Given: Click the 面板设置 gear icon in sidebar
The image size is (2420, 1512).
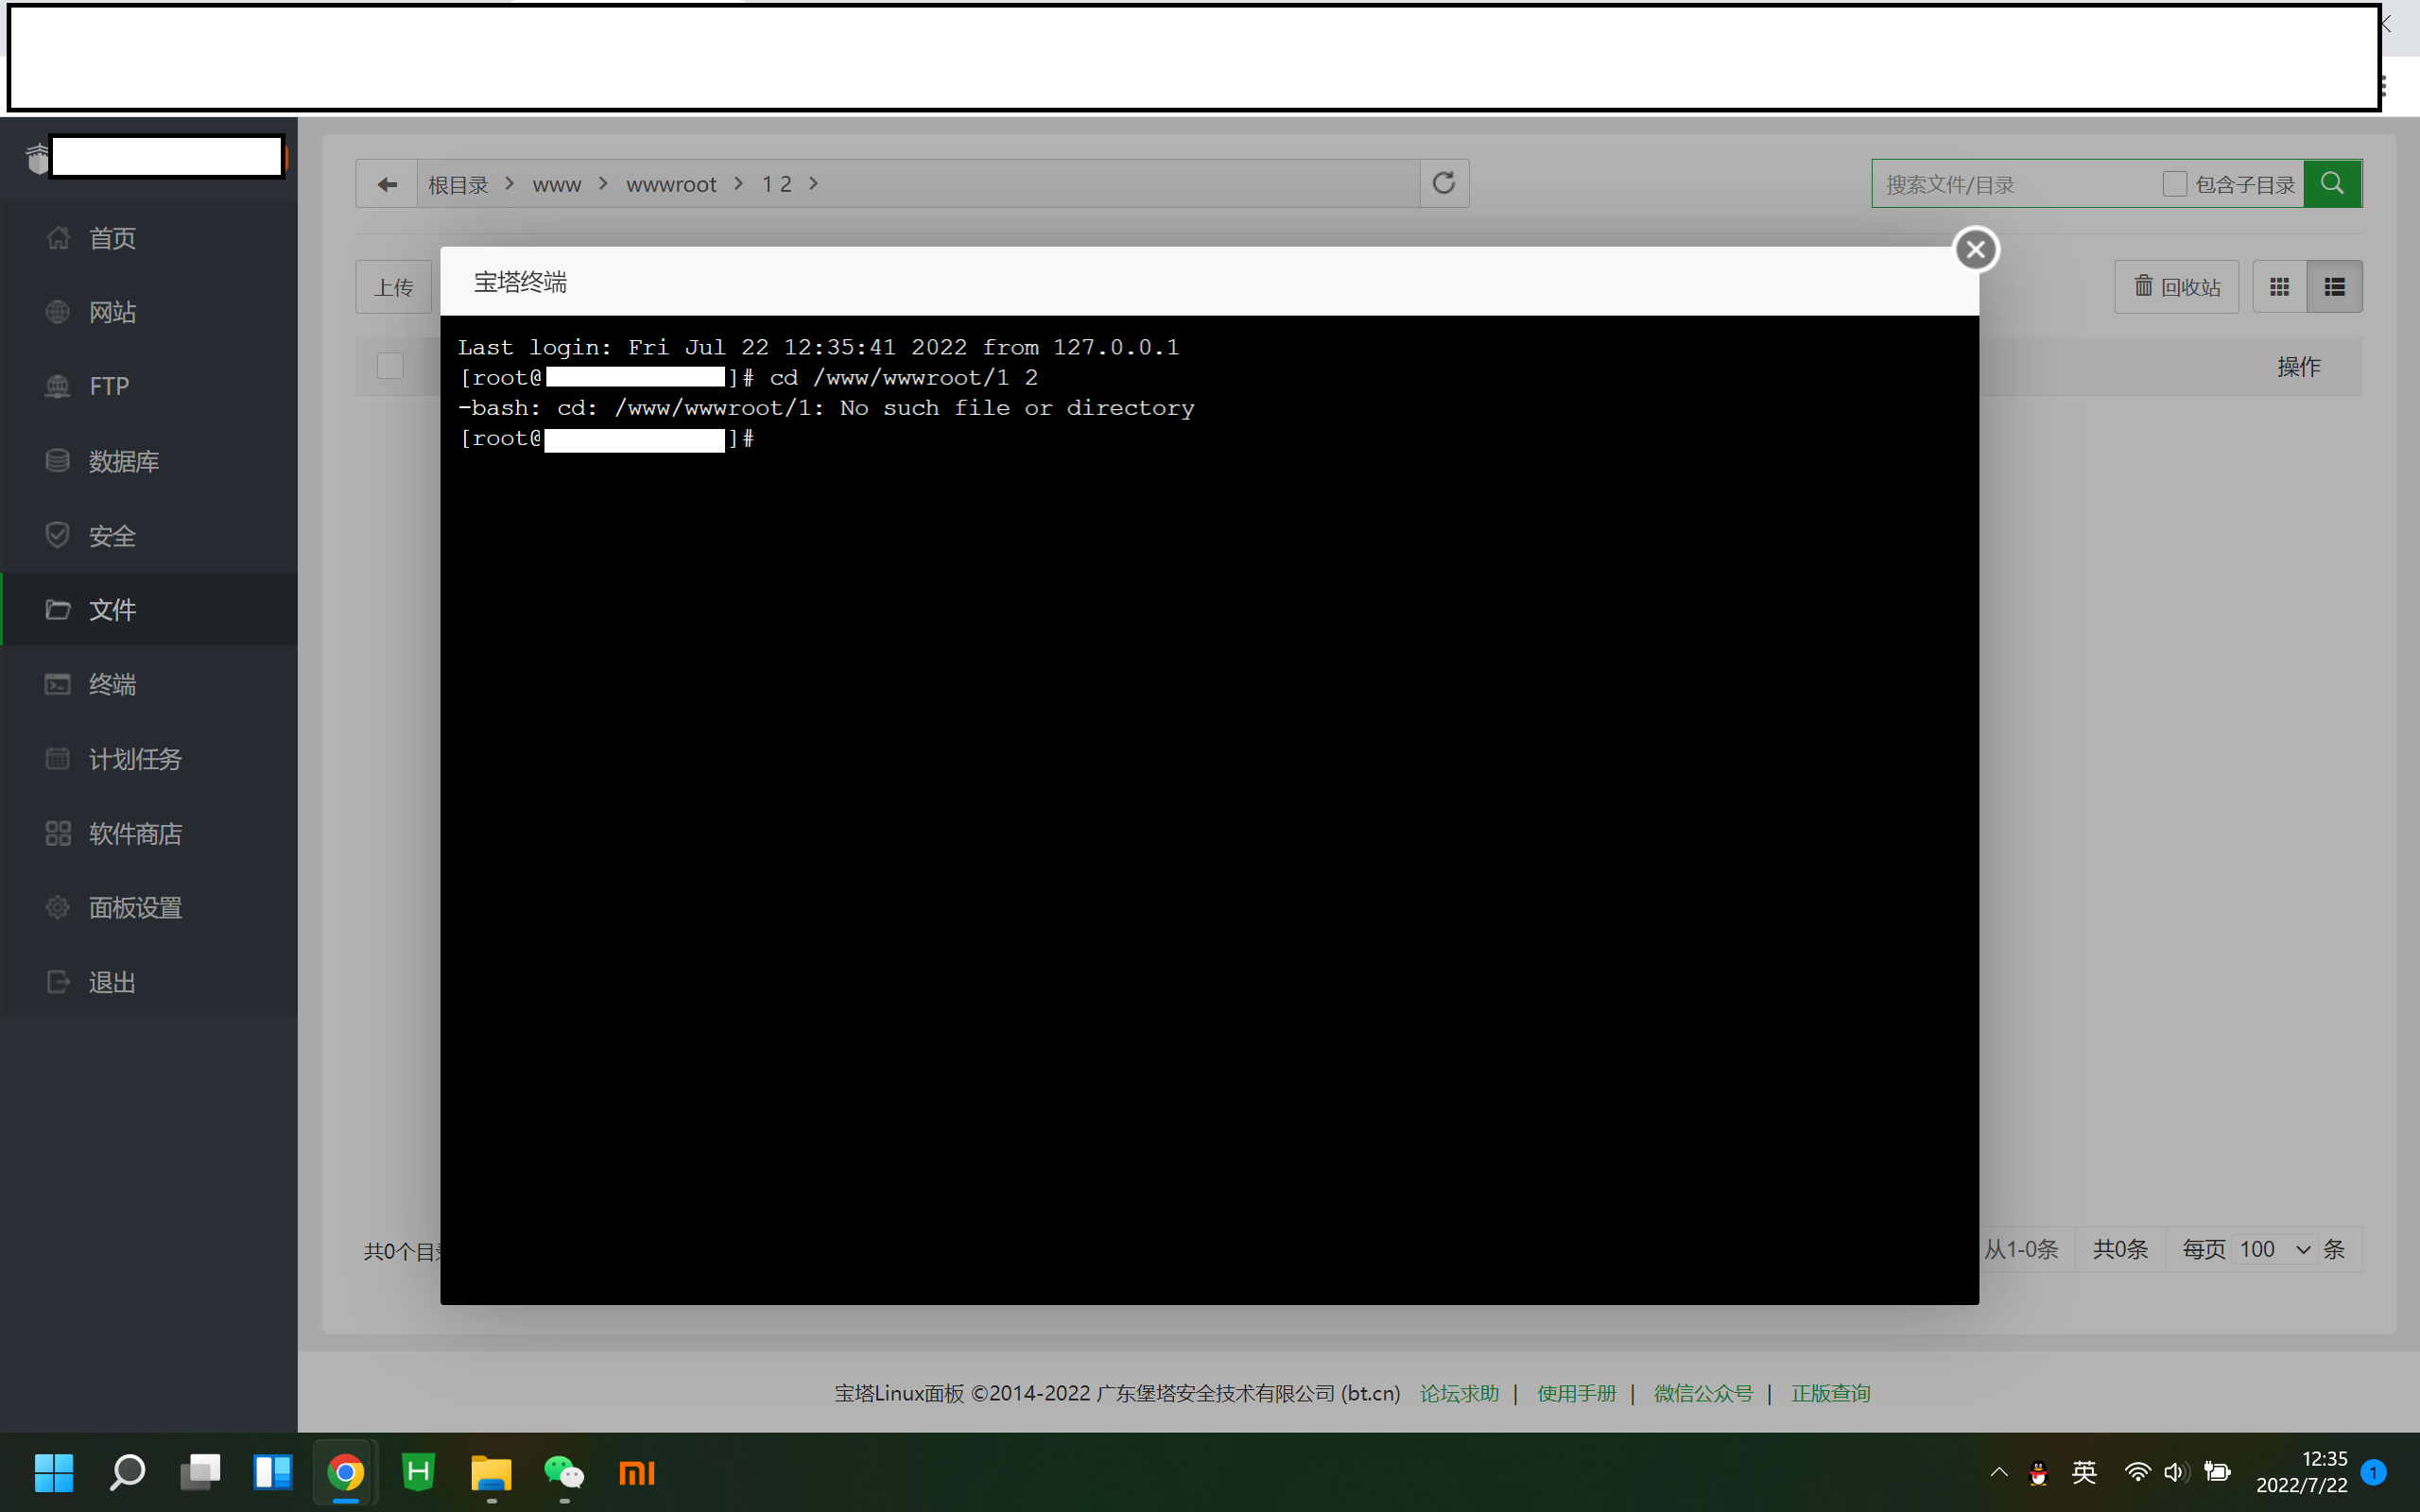Looking at the screenshot, I should [x=58, y=907].
